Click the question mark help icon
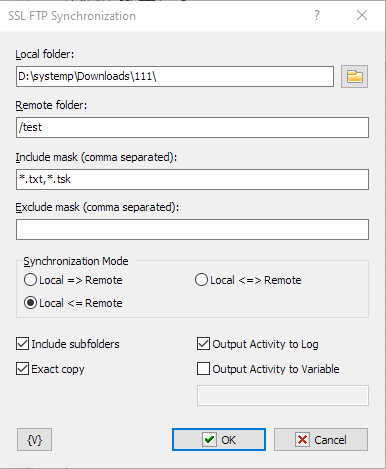 click(x=317, y=15)
